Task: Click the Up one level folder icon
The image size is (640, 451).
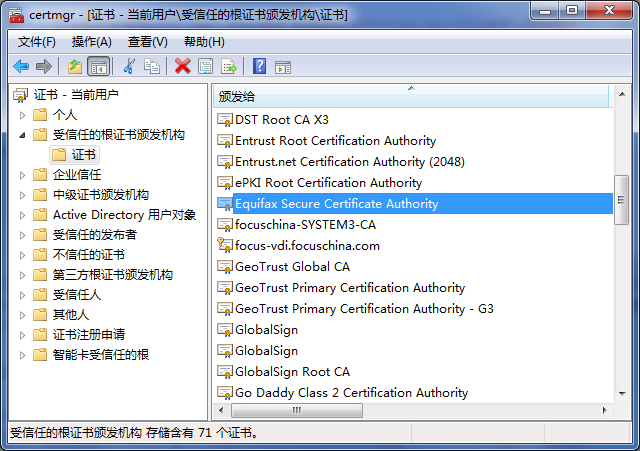Action: 75,66
